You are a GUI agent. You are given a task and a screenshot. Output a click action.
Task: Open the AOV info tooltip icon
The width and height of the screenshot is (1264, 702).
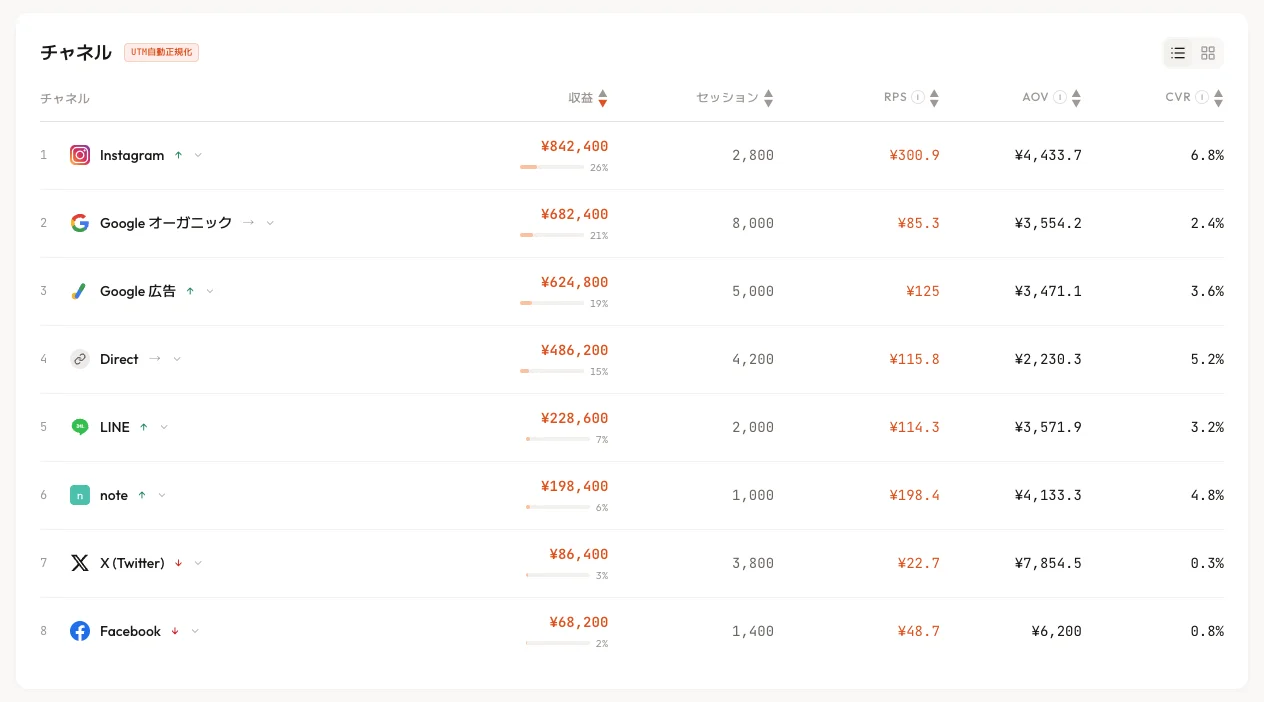1059,97
